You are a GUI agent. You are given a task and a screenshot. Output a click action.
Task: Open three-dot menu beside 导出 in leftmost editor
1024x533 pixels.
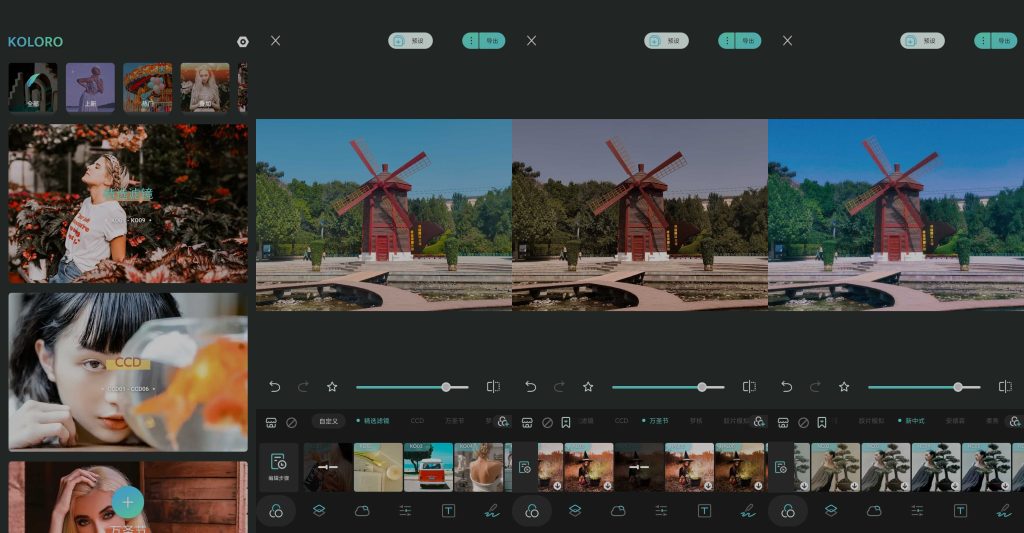click(x=471, y=41)
